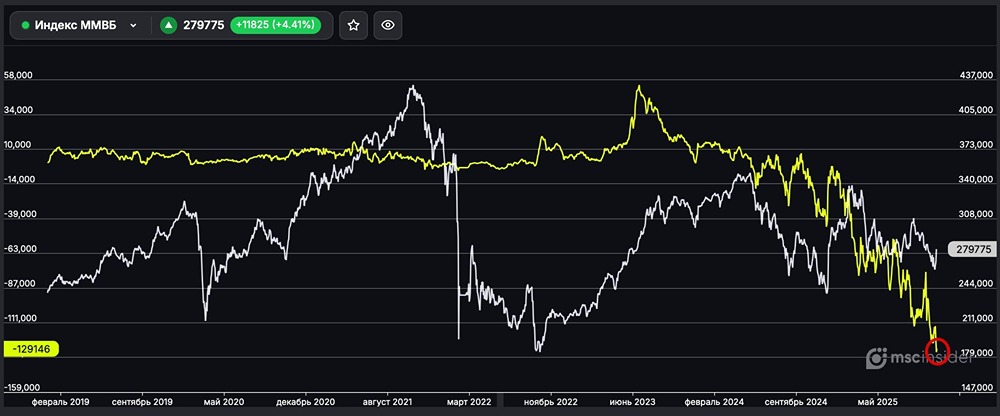This screenshot has width=1000, height=416.
Task: Click the май 2020 date on time axis
Action: click(x=224, y=402)
